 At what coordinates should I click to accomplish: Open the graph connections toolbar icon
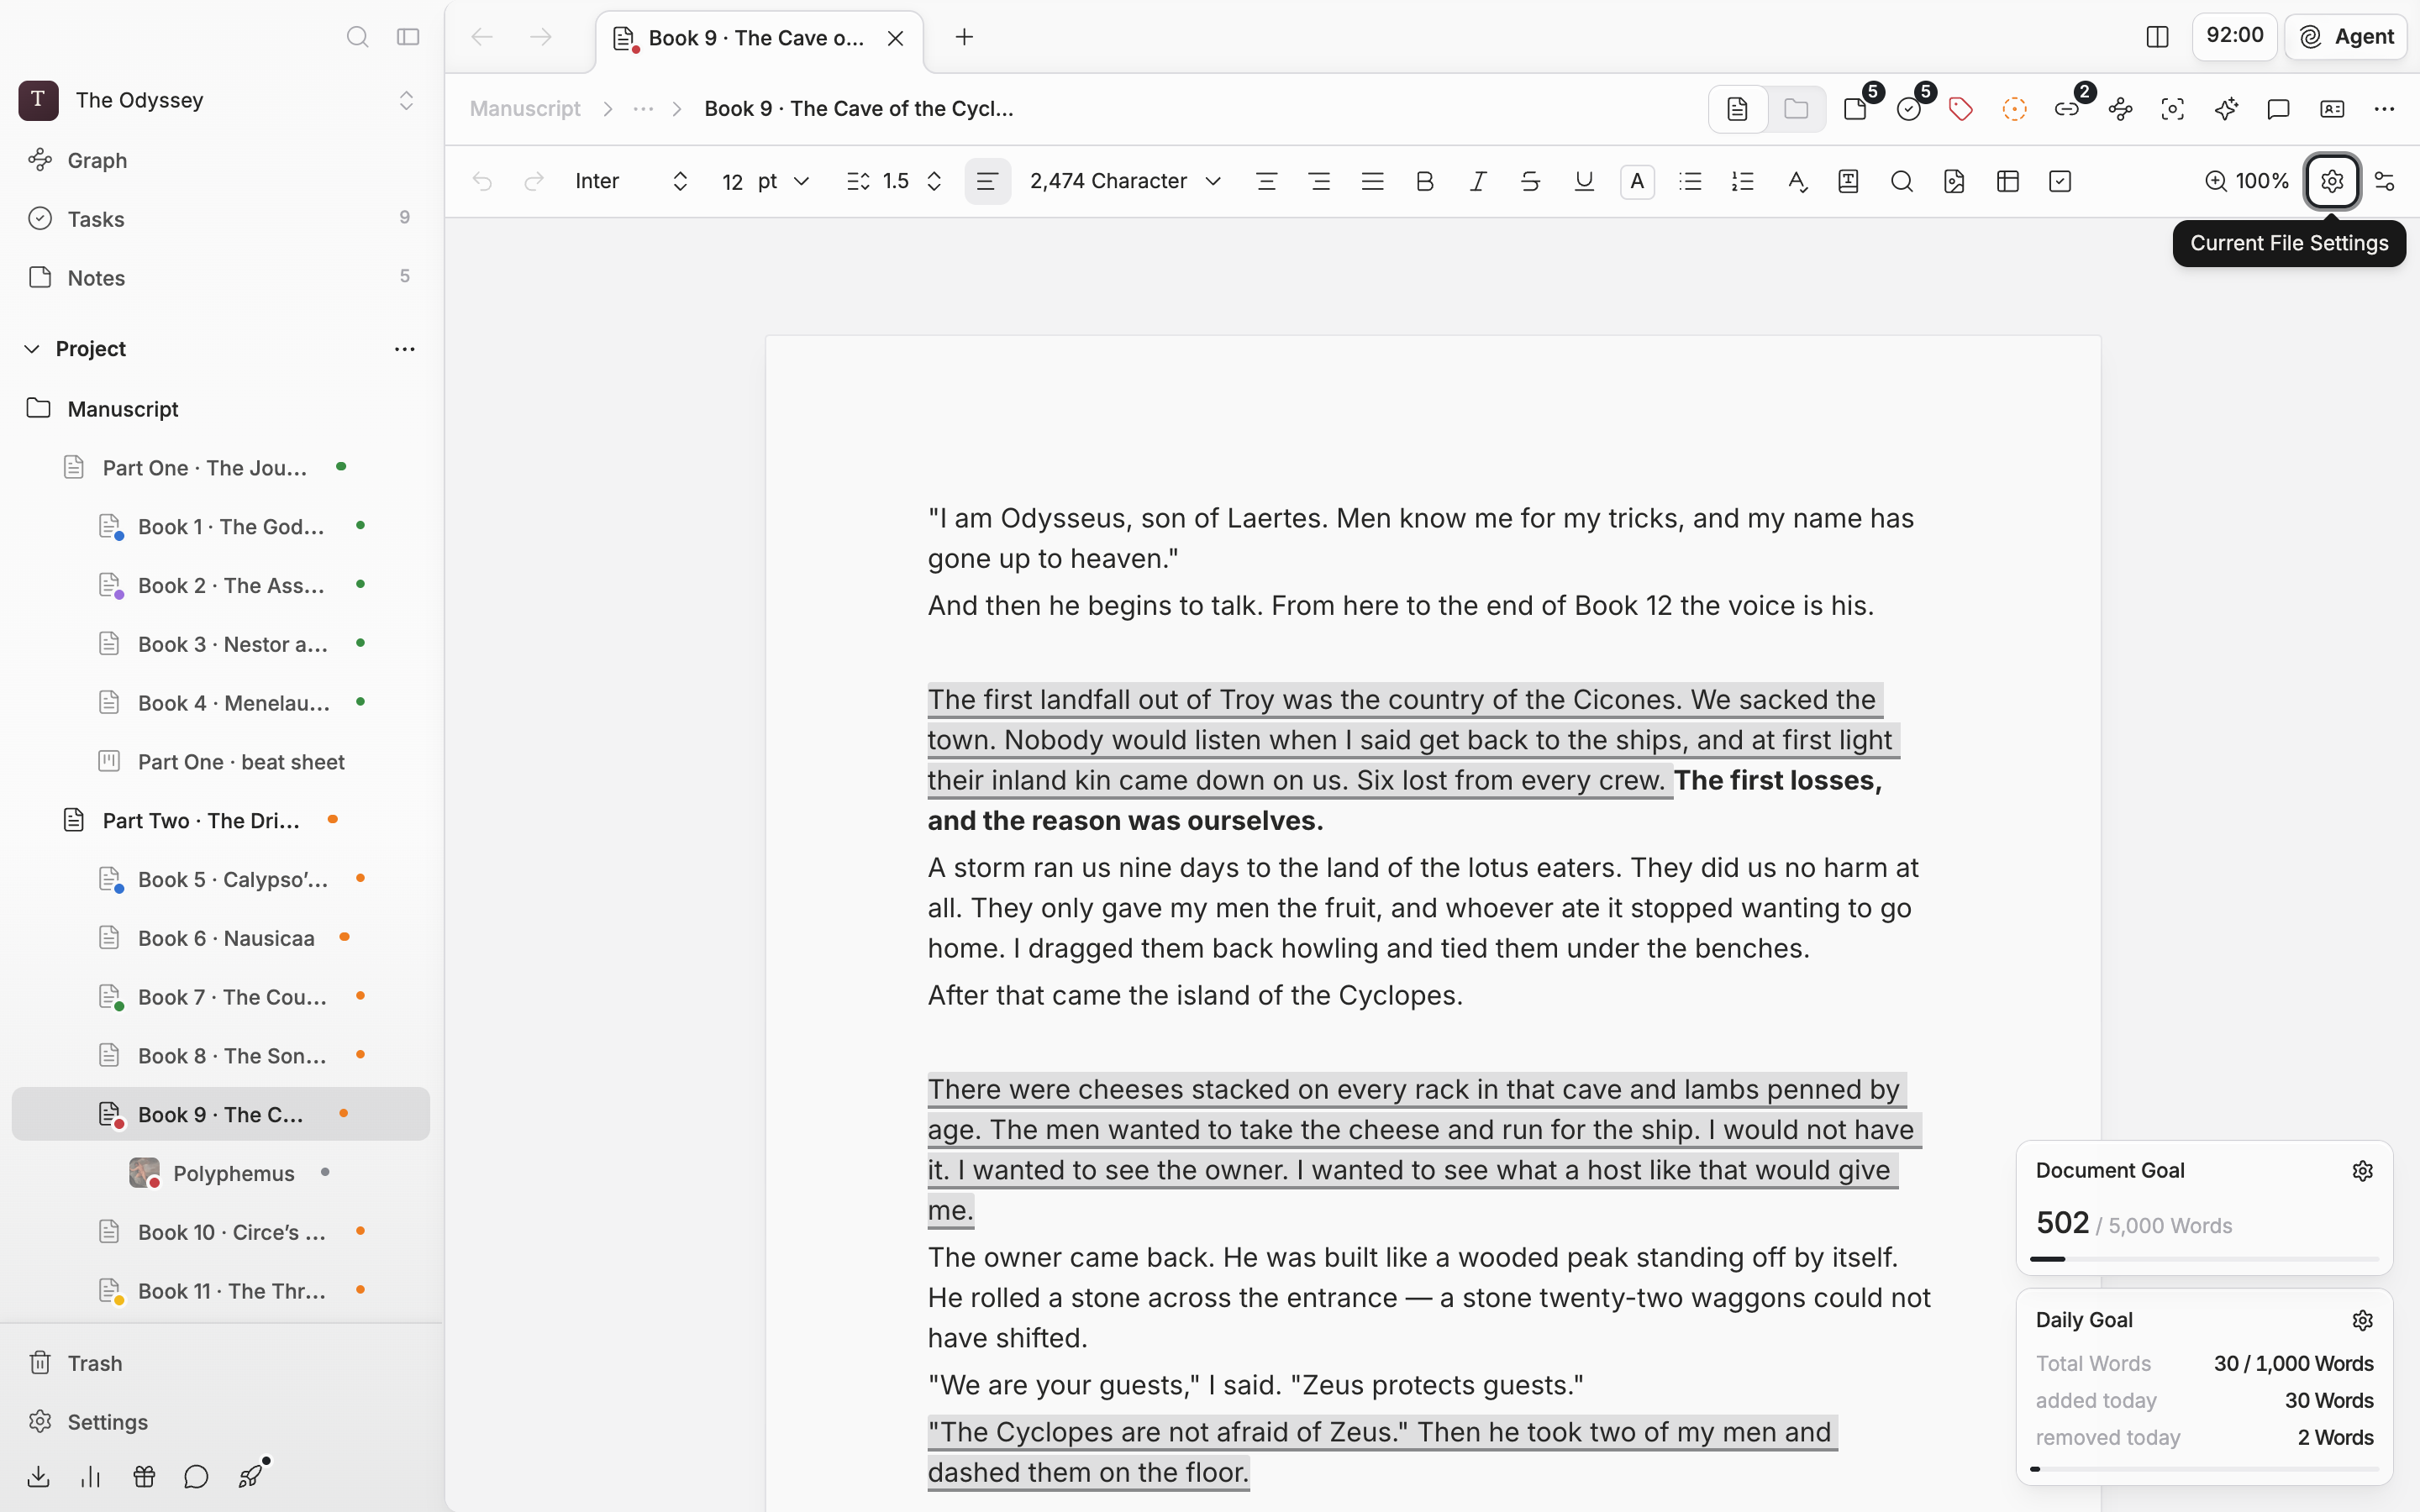point(2120,109)
